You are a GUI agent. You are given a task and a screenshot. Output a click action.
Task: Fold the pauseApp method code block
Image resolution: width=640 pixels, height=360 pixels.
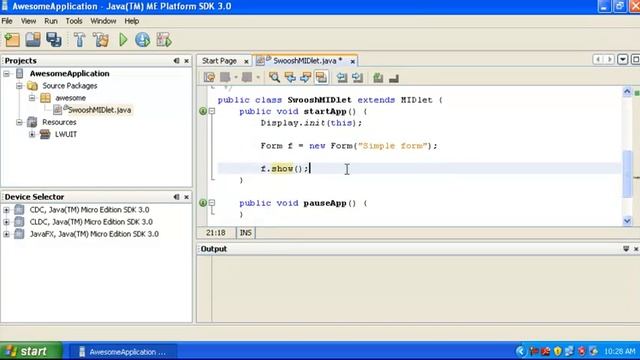tap(212, 202)
